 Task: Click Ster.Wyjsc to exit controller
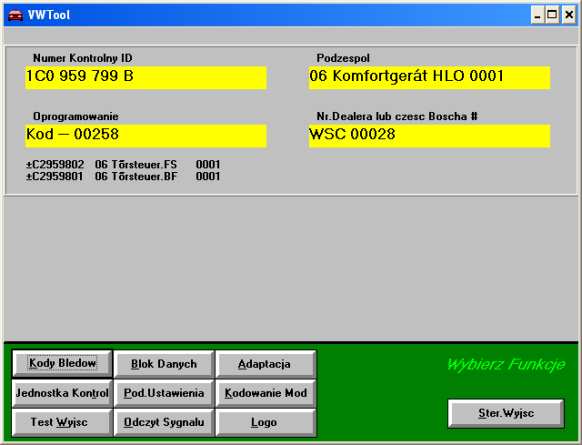(506, 413)
